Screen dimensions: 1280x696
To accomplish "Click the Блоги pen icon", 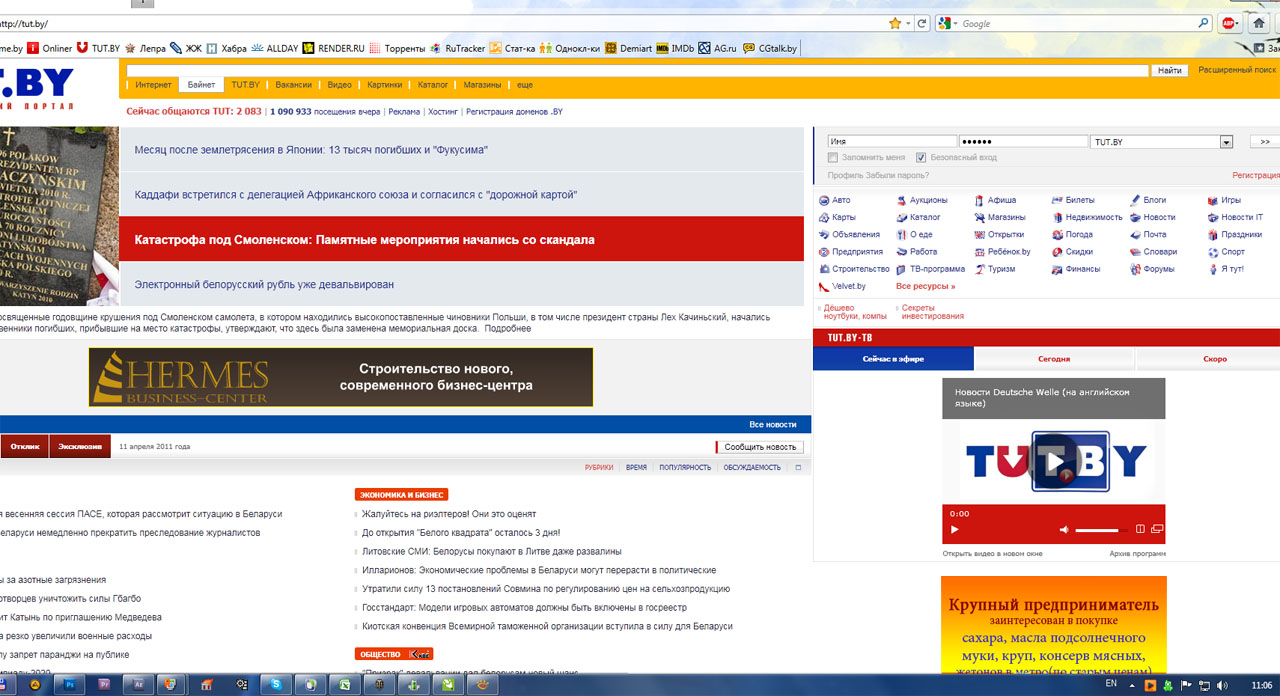I will (x=1135, y=201).
